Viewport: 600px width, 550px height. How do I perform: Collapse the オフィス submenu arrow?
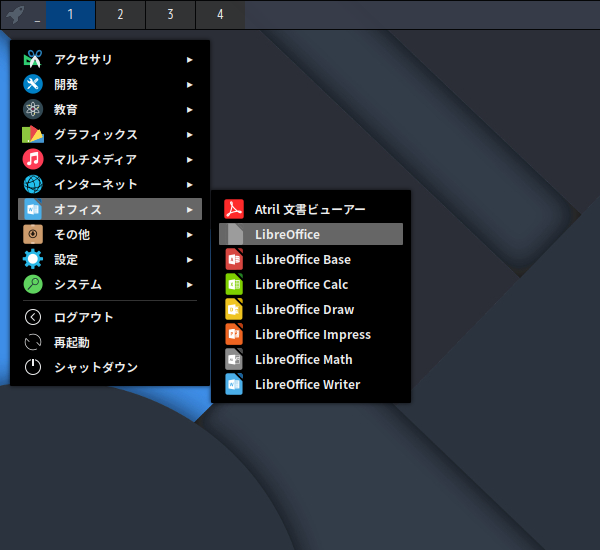tap(189, 210)
